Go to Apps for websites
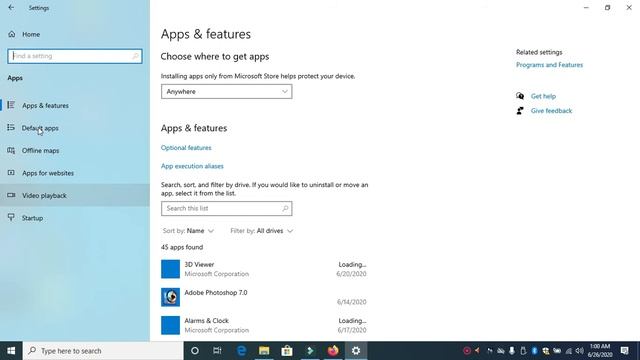This screenshot has width=640, height=360. [75, 173]
